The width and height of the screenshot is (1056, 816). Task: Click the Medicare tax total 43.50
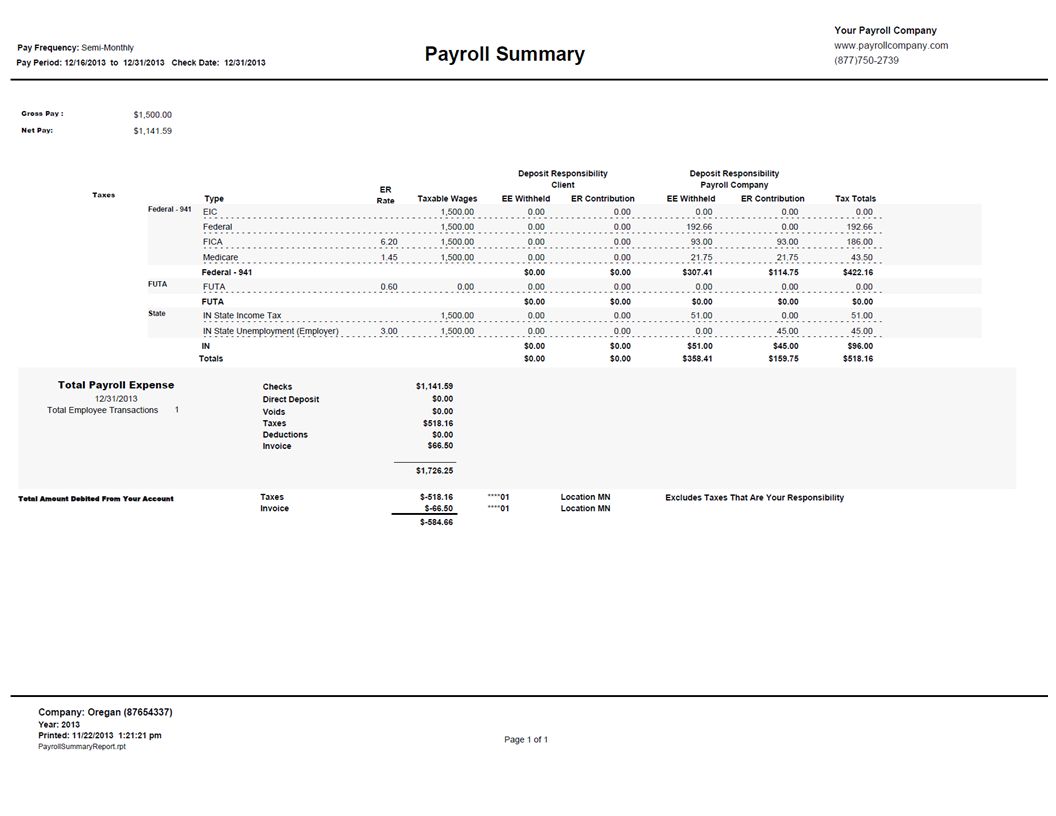pyautogui.click(x=861, y=258)
